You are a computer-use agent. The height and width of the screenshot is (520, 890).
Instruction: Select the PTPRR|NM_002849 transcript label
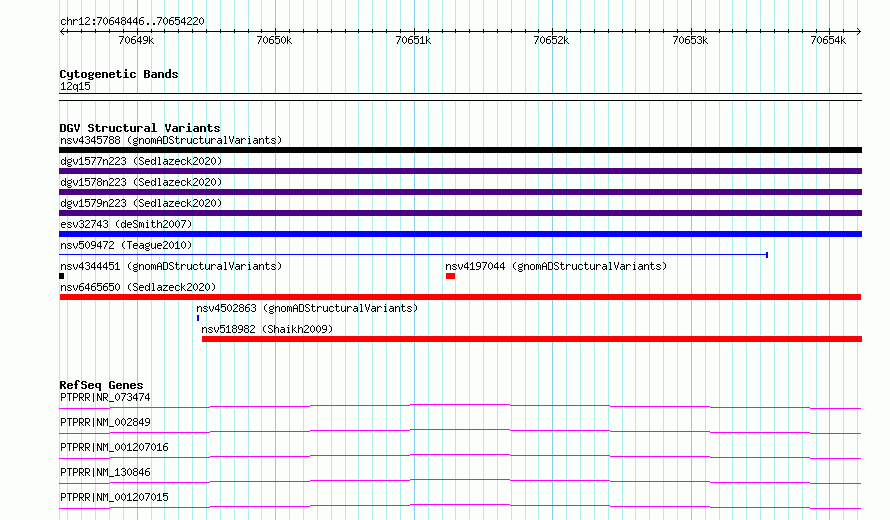(x=105, y=422)
